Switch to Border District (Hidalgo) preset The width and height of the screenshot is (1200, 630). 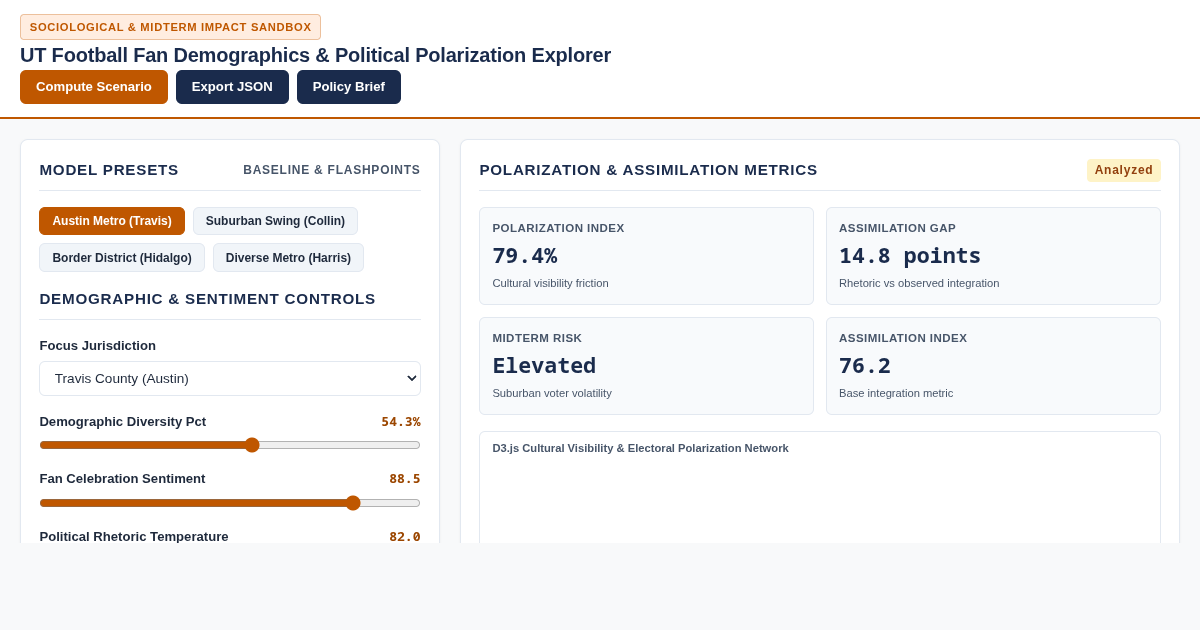click(122, 258)
